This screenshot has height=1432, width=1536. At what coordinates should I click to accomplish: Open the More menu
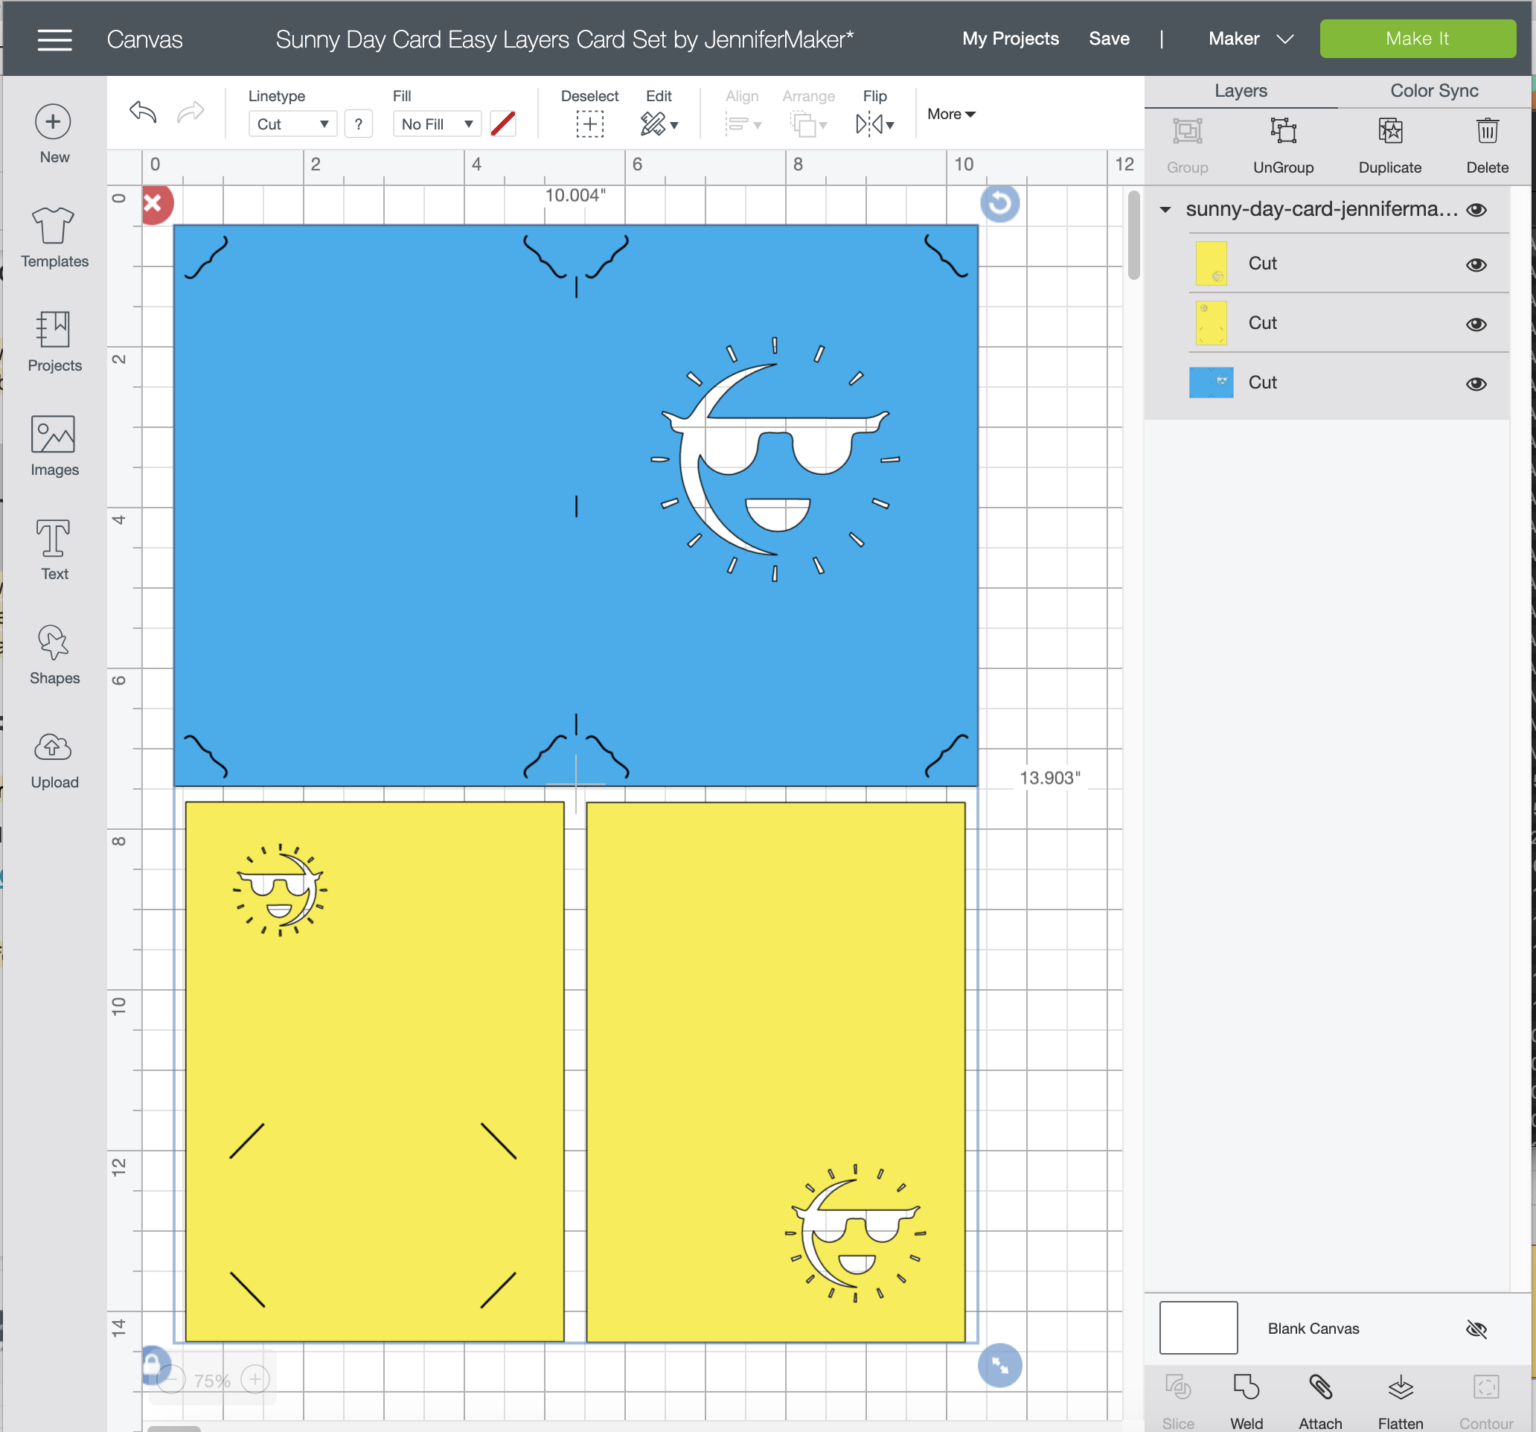(951, 114)
